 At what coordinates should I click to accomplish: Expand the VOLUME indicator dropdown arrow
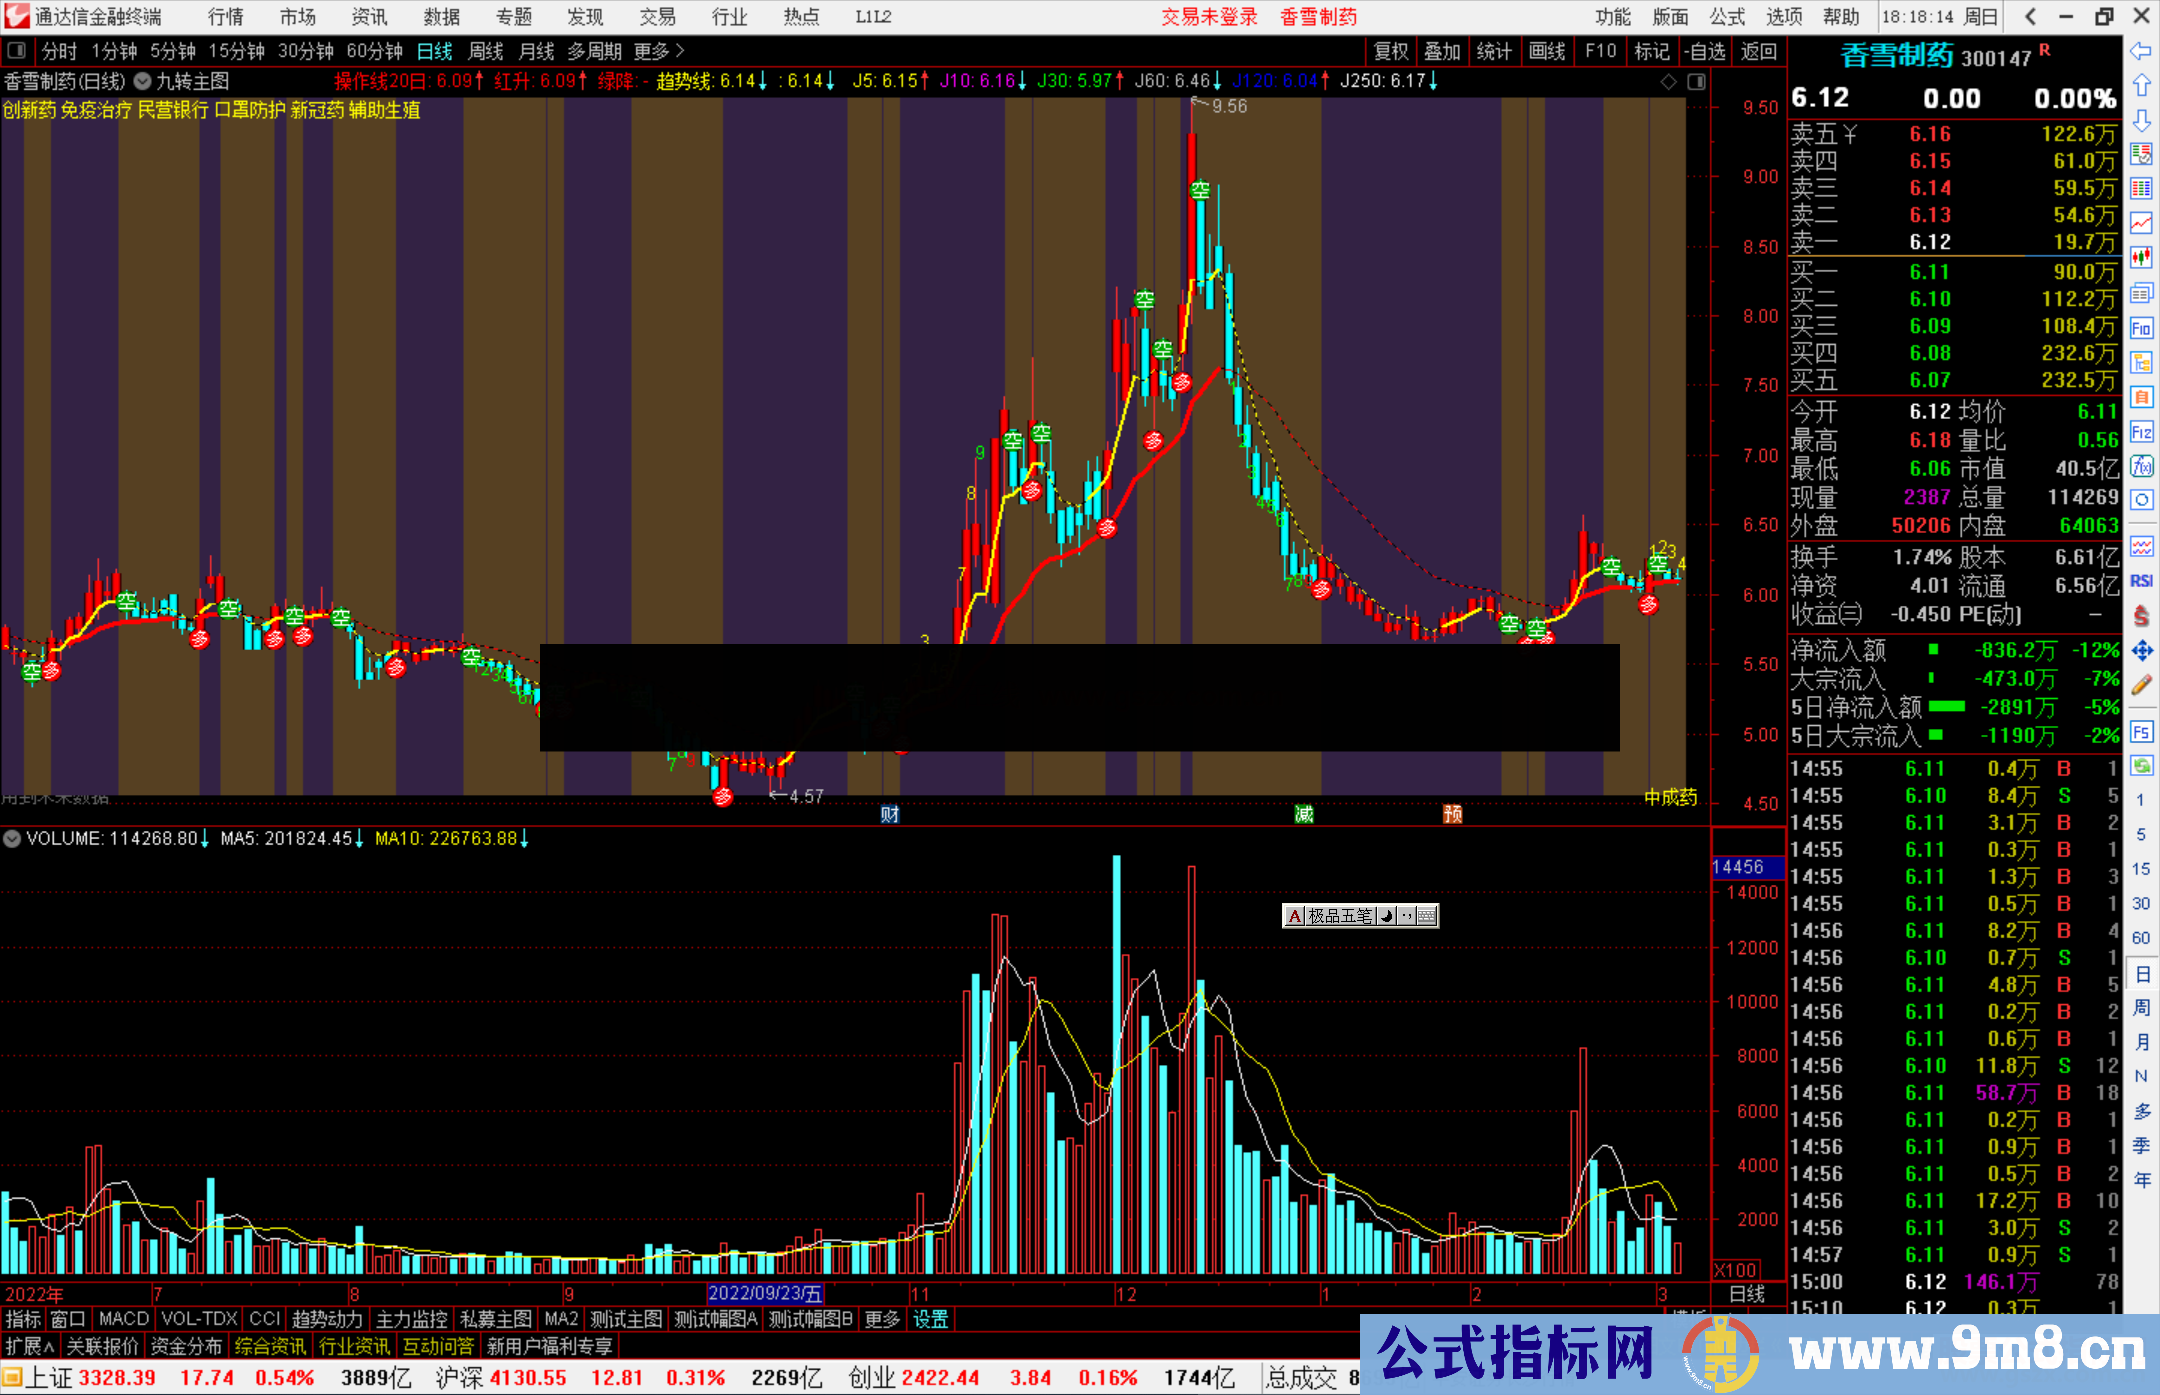tap(12, 838)
